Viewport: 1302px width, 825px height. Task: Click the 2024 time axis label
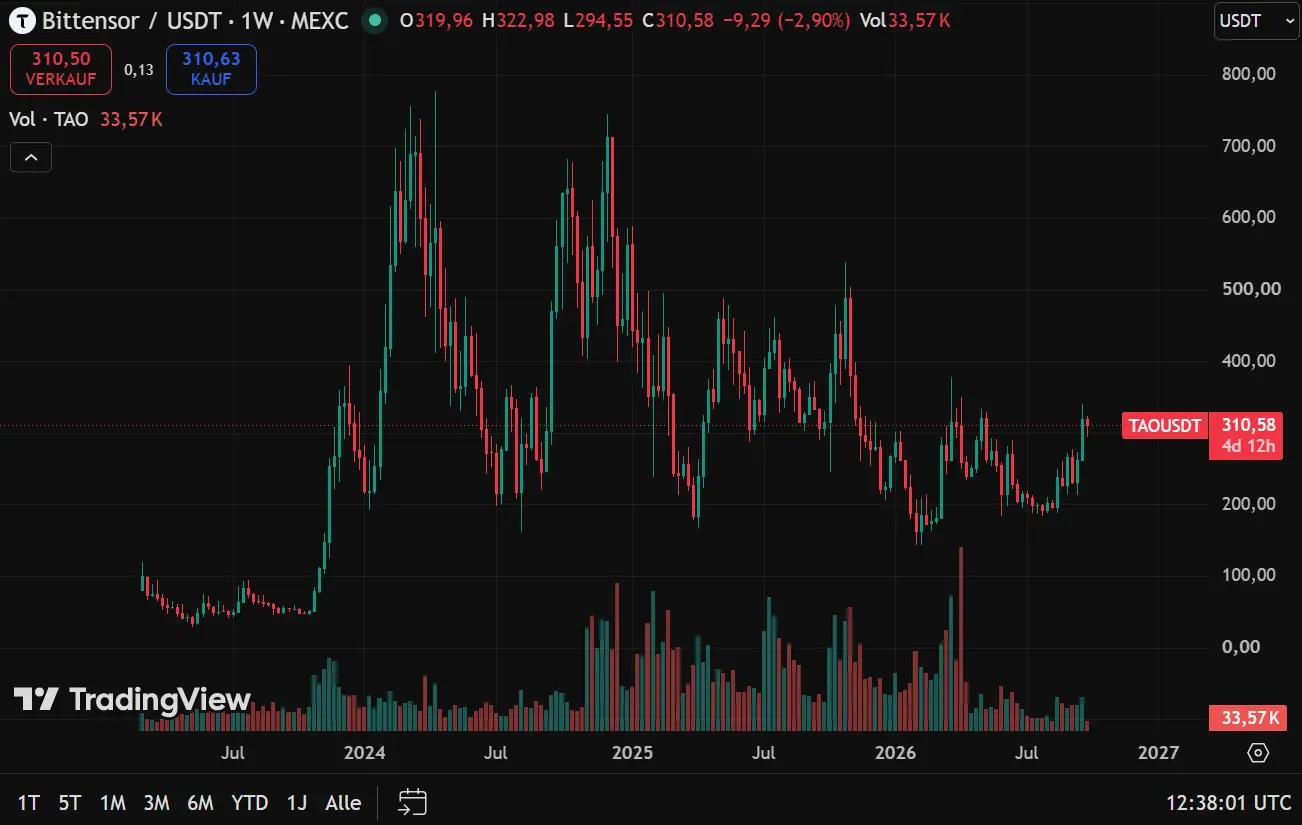coord(364,753)
